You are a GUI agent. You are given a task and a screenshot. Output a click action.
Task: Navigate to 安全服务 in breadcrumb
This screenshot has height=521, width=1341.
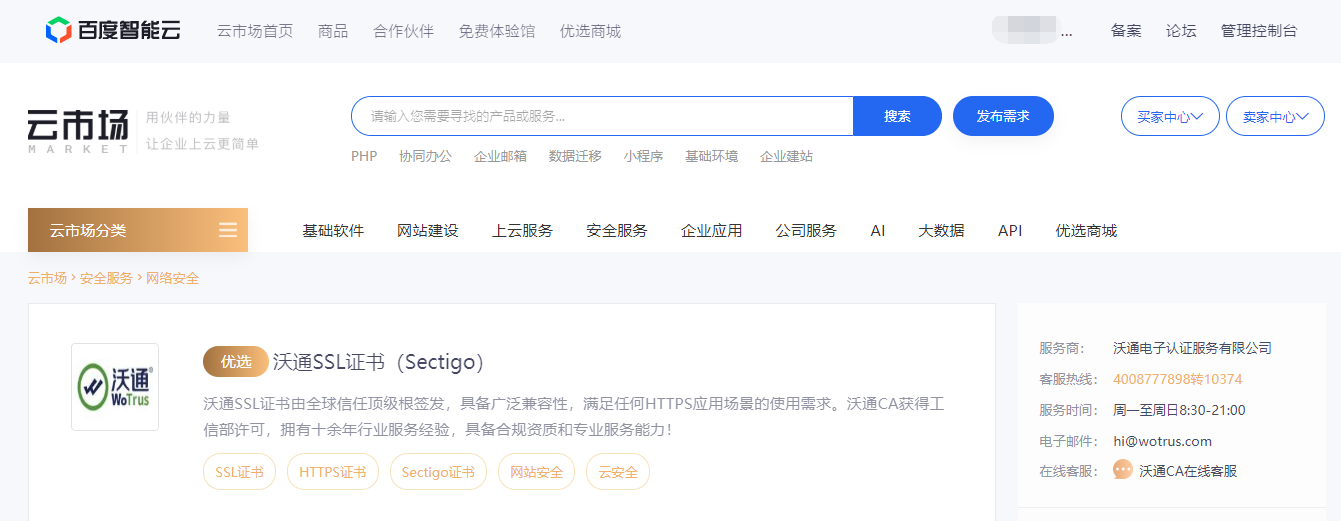pos(106,278)
